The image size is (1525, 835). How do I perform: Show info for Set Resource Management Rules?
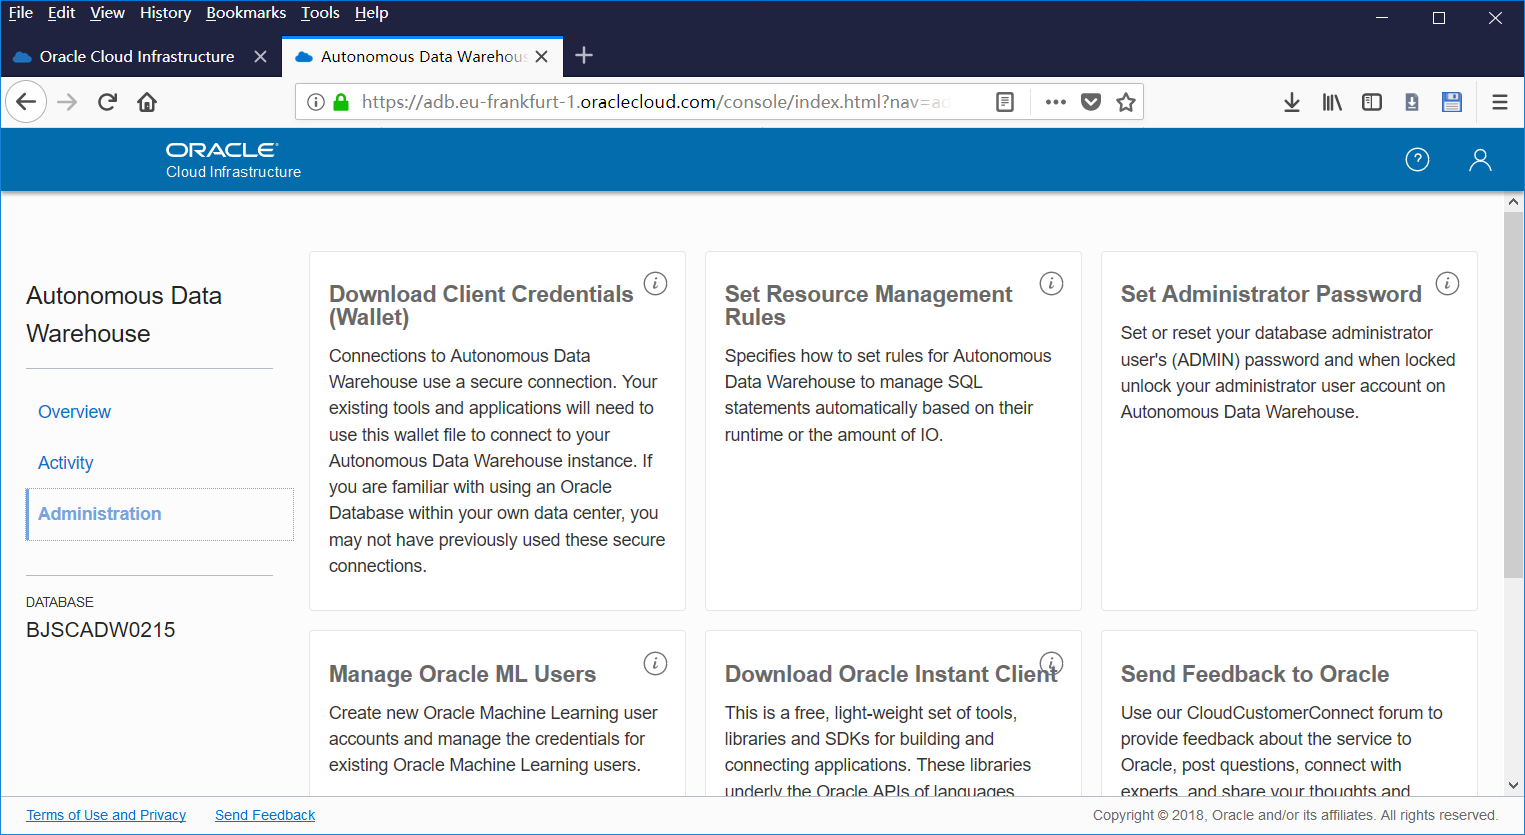pos(1051,283)
